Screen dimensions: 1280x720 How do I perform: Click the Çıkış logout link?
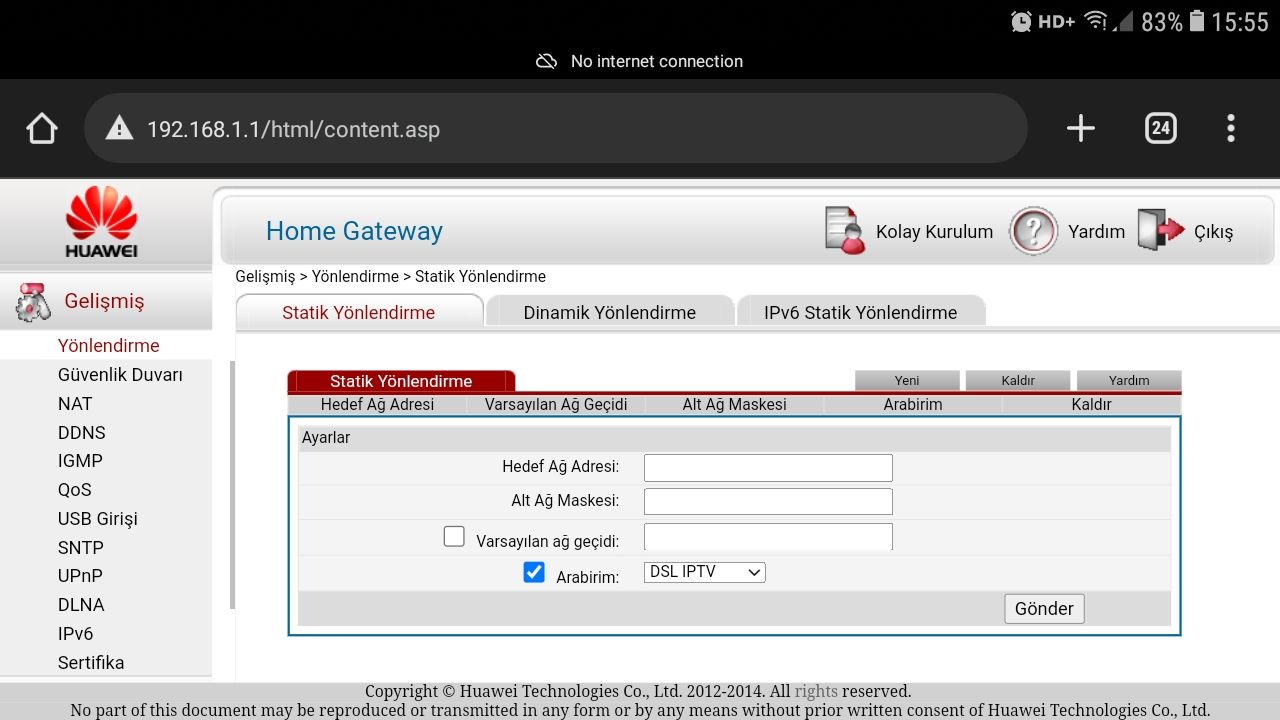[x=1213, y=231]
